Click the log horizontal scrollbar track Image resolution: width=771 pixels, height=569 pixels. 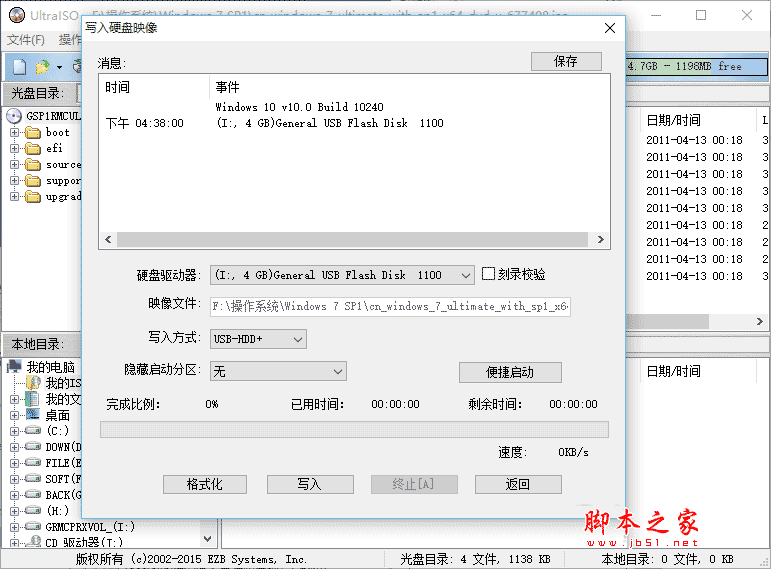[353, 240]
